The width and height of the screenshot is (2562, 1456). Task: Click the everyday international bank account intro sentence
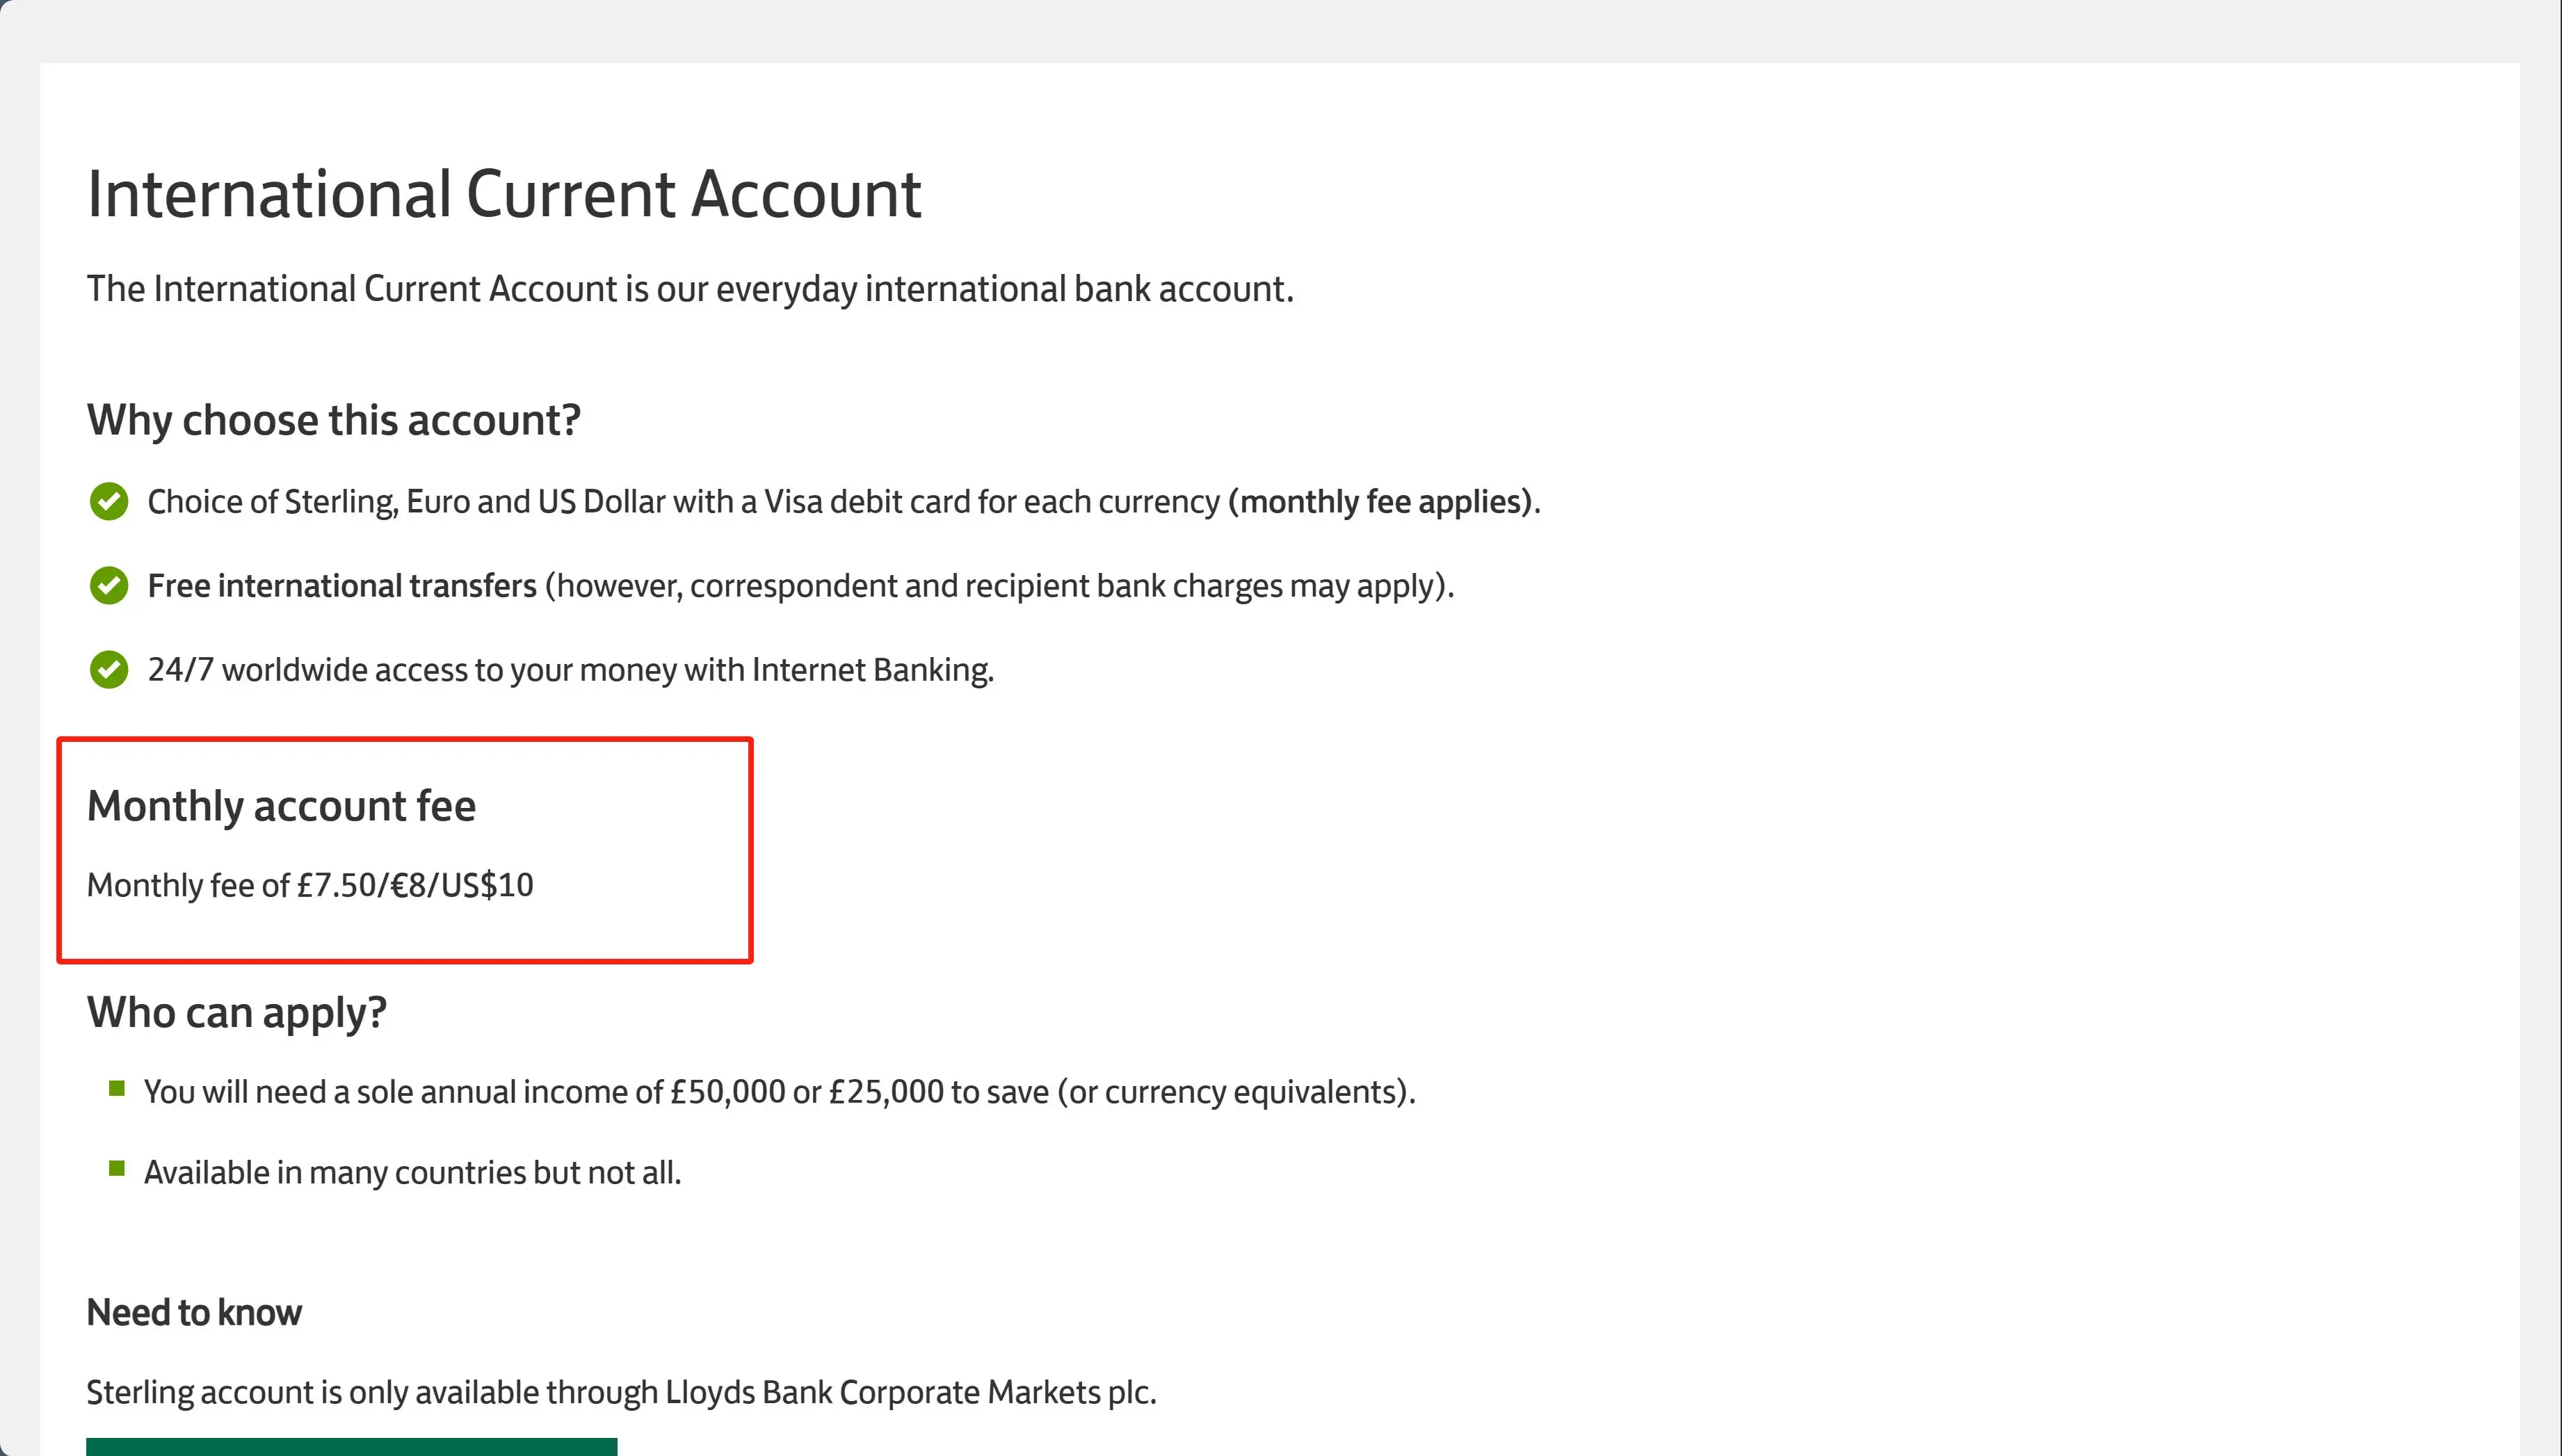(690, 289)
